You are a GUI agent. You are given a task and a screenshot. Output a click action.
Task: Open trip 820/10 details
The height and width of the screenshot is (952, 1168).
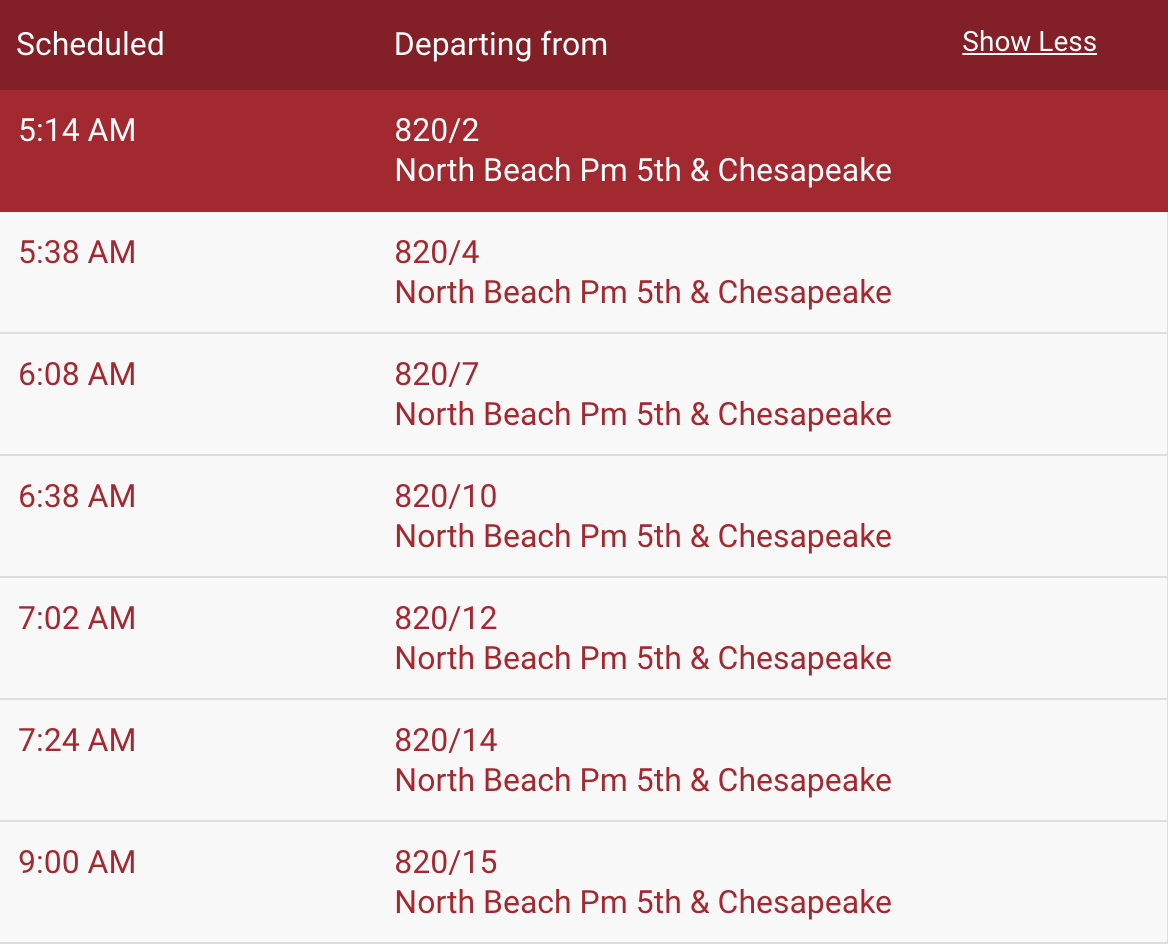click(x=445, y=497)
